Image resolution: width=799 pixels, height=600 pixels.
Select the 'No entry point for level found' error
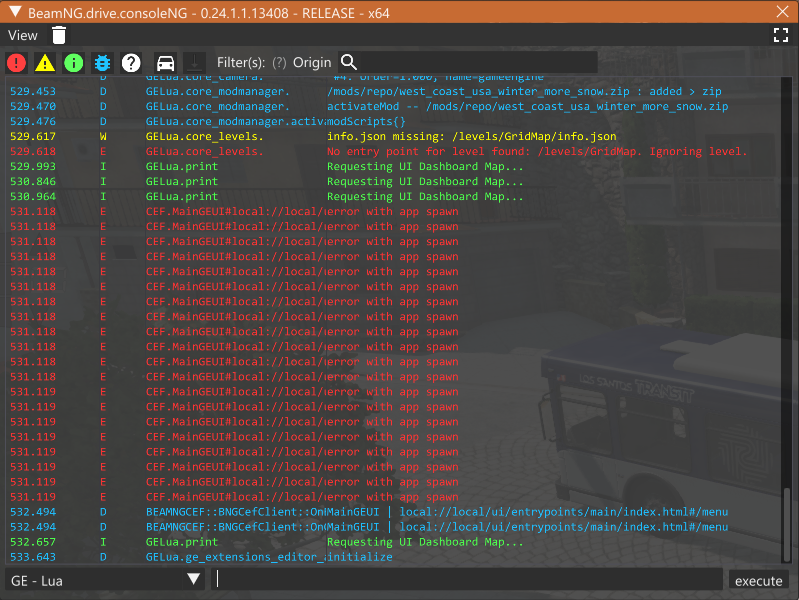click(393, 151)
